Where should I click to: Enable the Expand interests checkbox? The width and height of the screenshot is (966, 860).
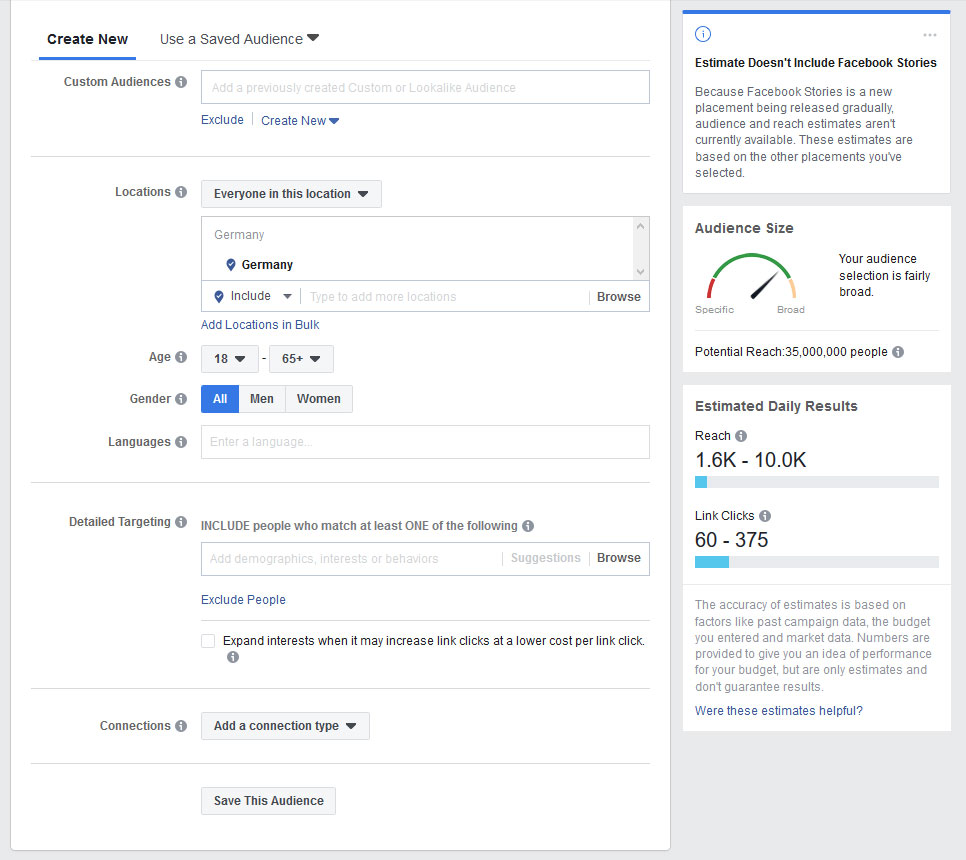207,640
